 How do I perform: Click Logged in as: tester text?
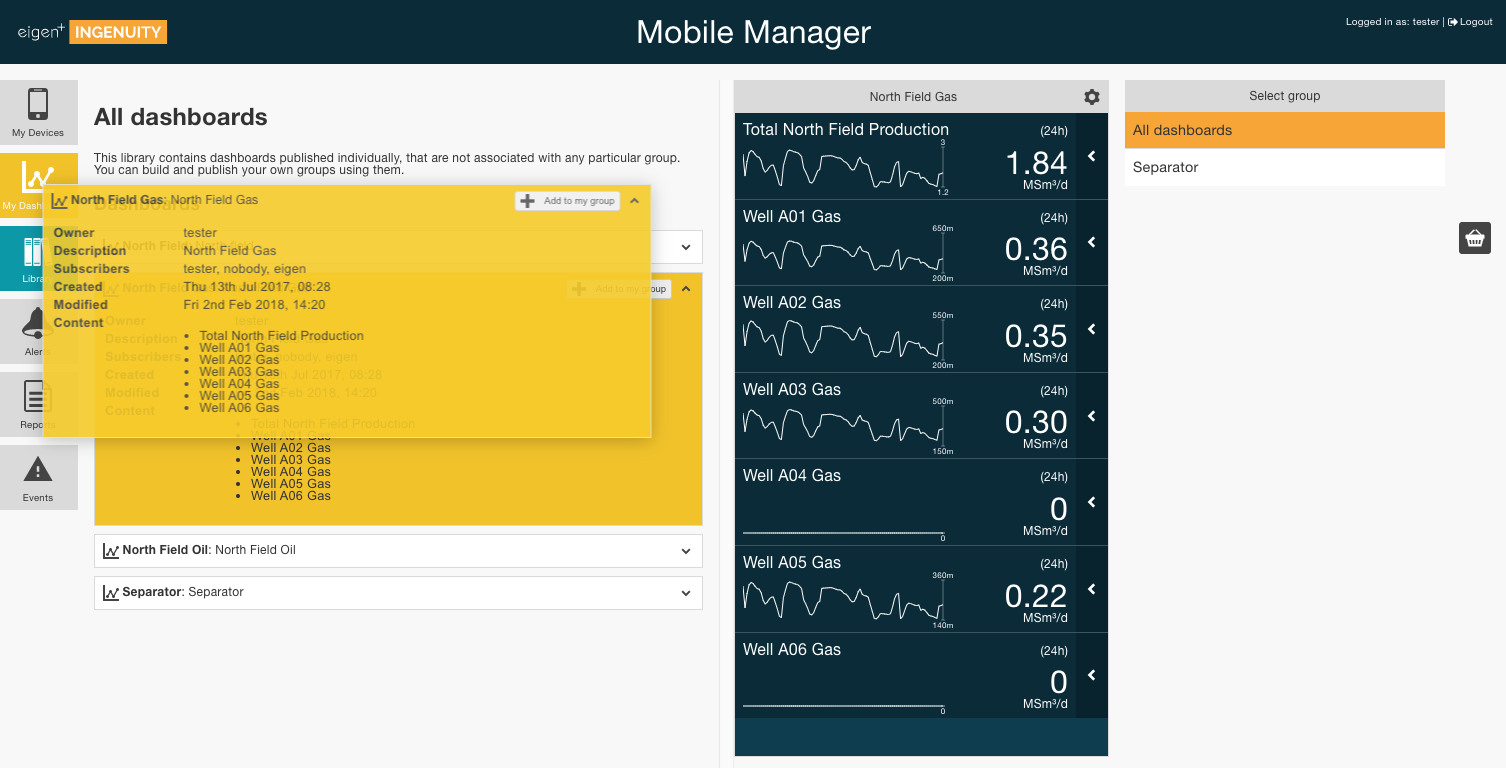[1393, 22]
